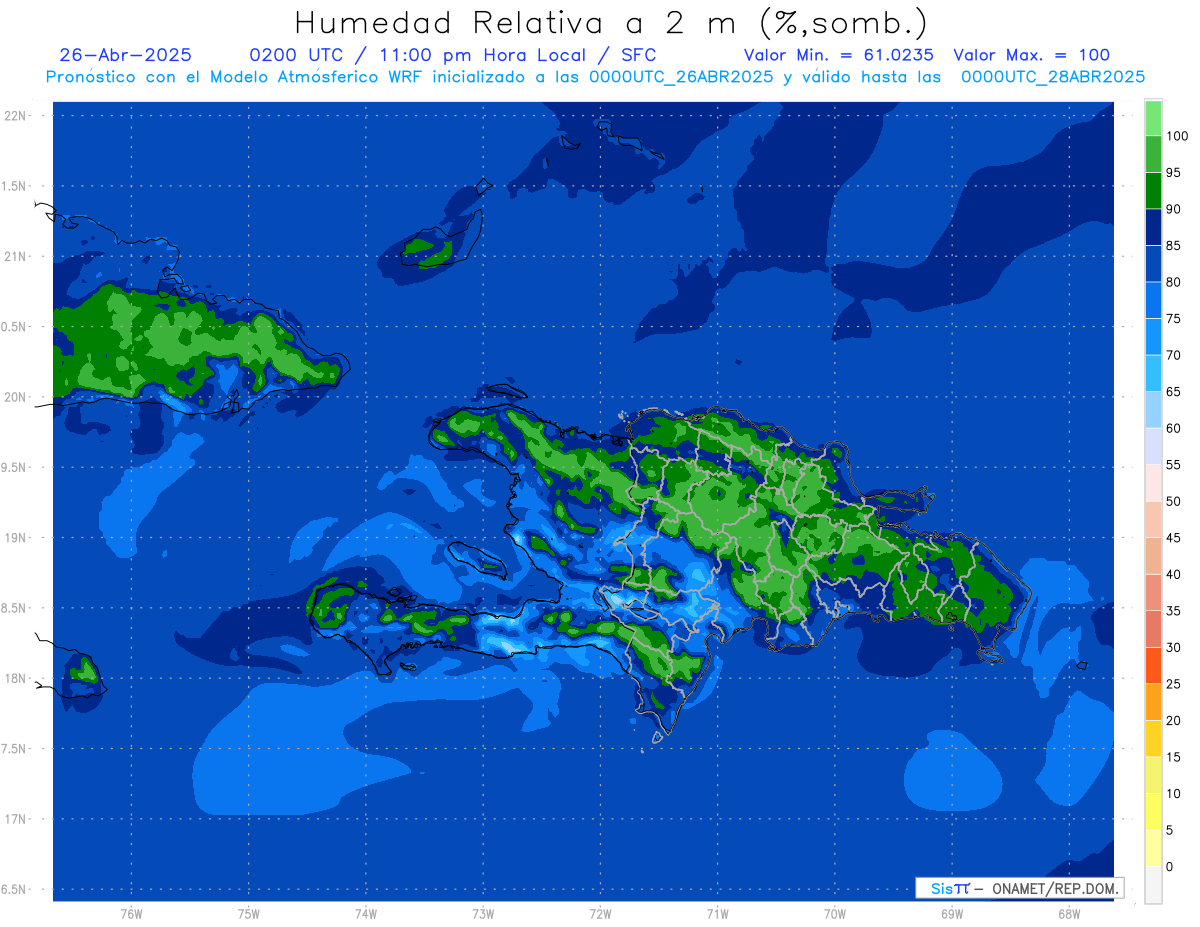Click the light green swatch above 100

pos(1153,118)
